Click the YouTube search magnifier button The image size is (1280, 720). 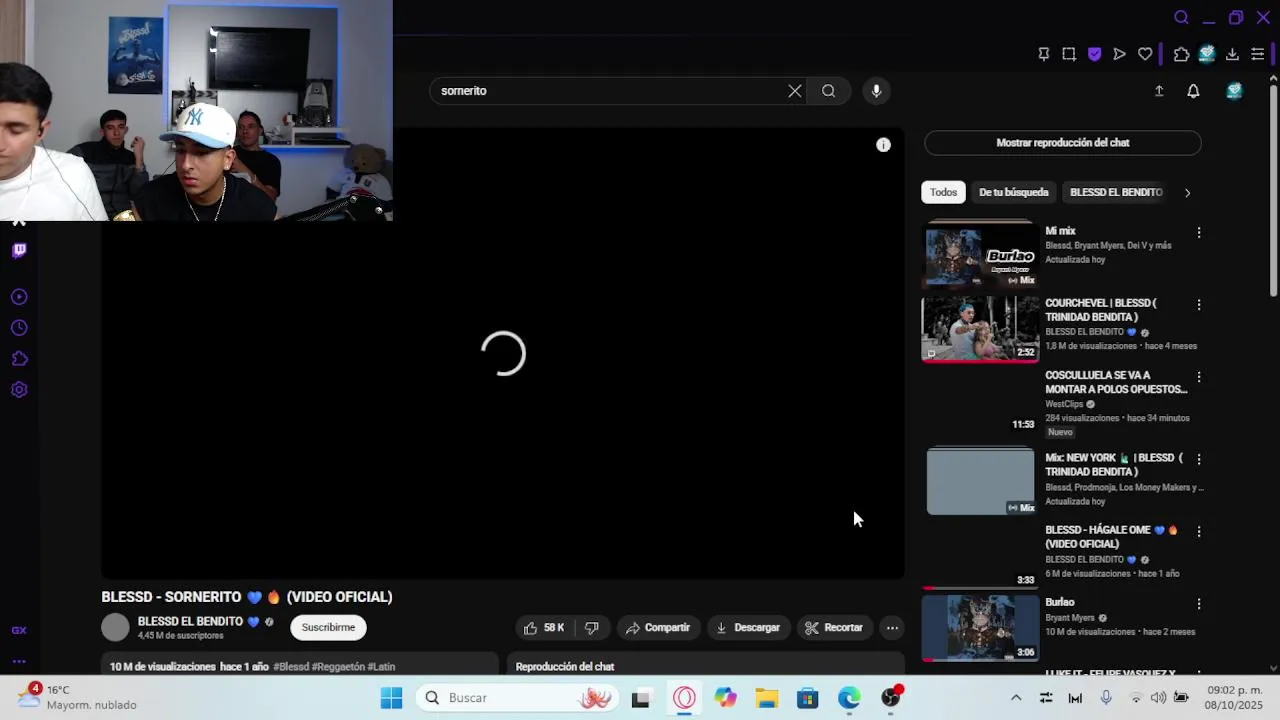click(x=829, y=91)
